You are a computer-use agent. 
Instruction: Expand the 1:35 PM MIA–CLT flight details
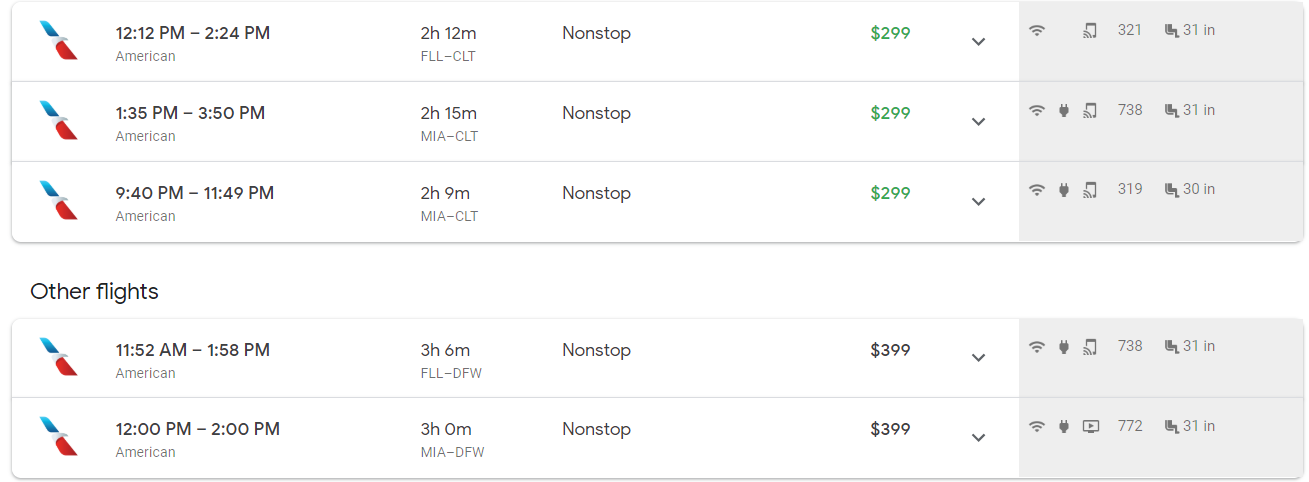click(978, 122)
